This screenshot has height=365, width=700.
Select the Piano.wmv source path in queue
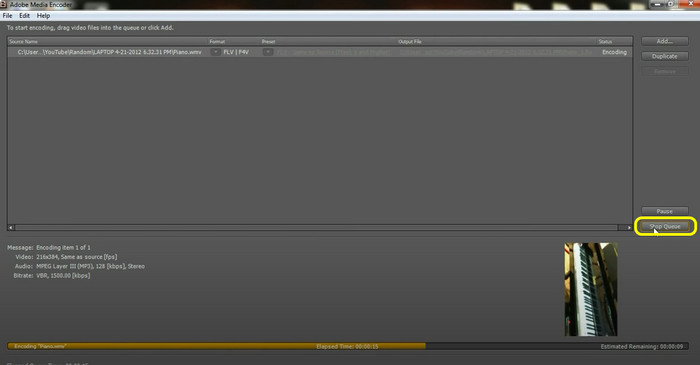tap(109, 52)
